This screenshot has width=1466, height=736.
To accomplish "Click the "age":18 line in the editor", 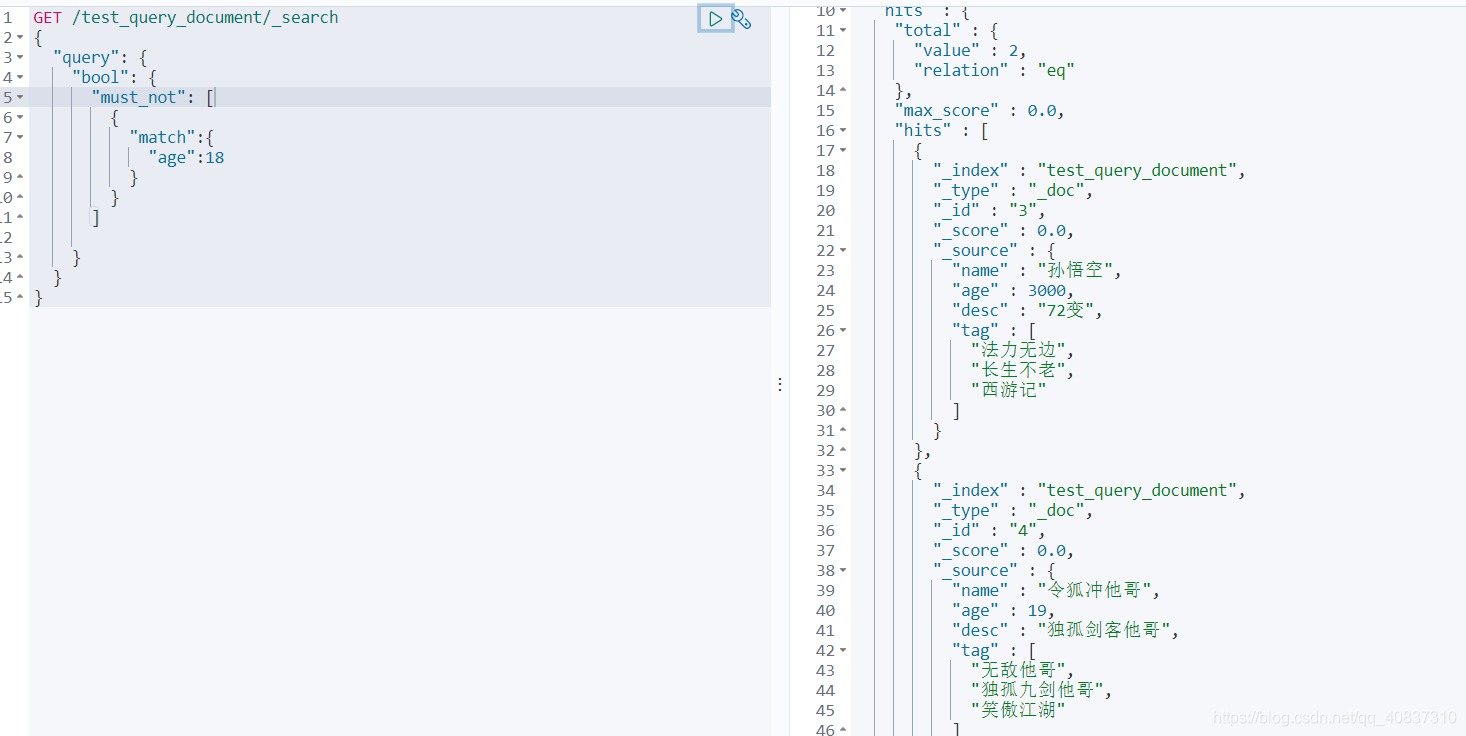I will tap(187, 157).
